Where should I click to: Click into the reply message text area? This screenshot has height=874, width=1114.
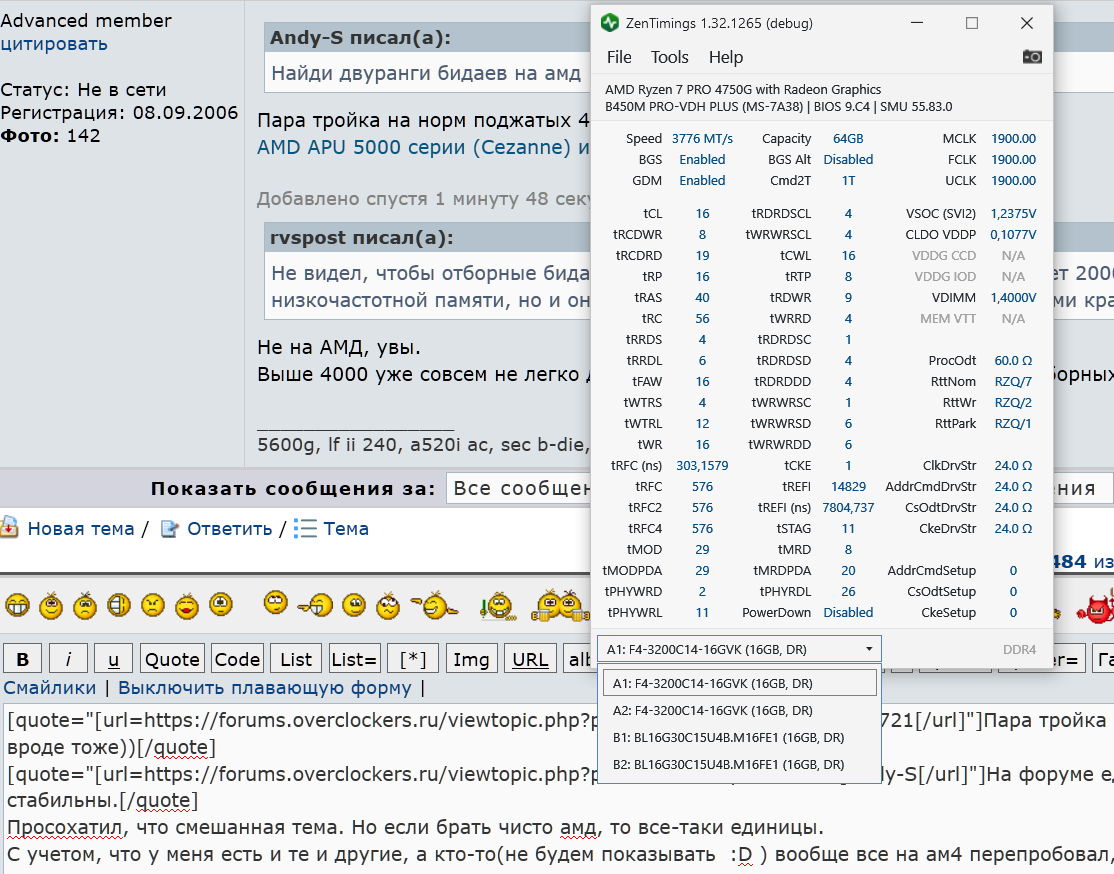557,789
